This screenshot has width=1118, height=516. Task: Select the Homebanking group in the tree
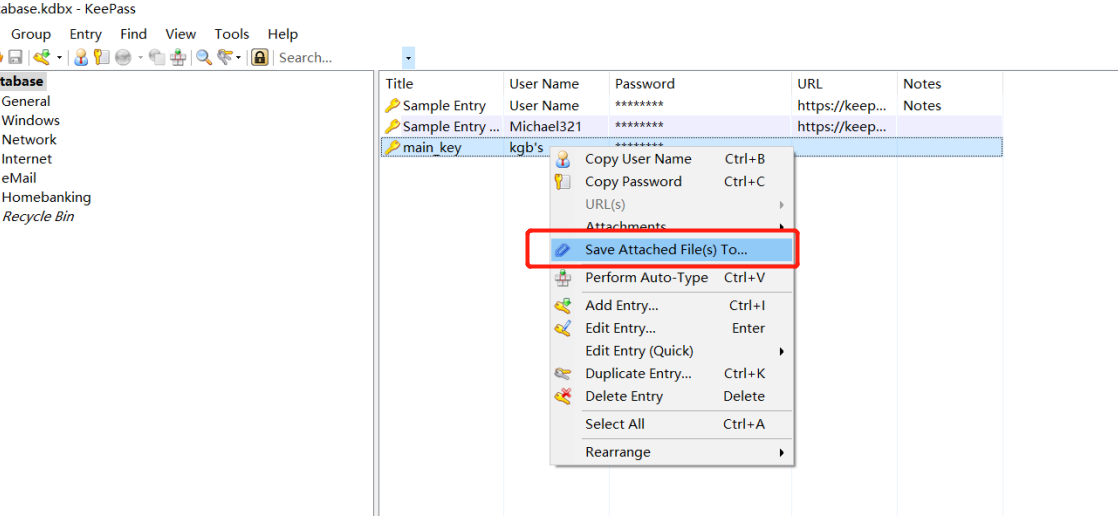click(46, 197)
